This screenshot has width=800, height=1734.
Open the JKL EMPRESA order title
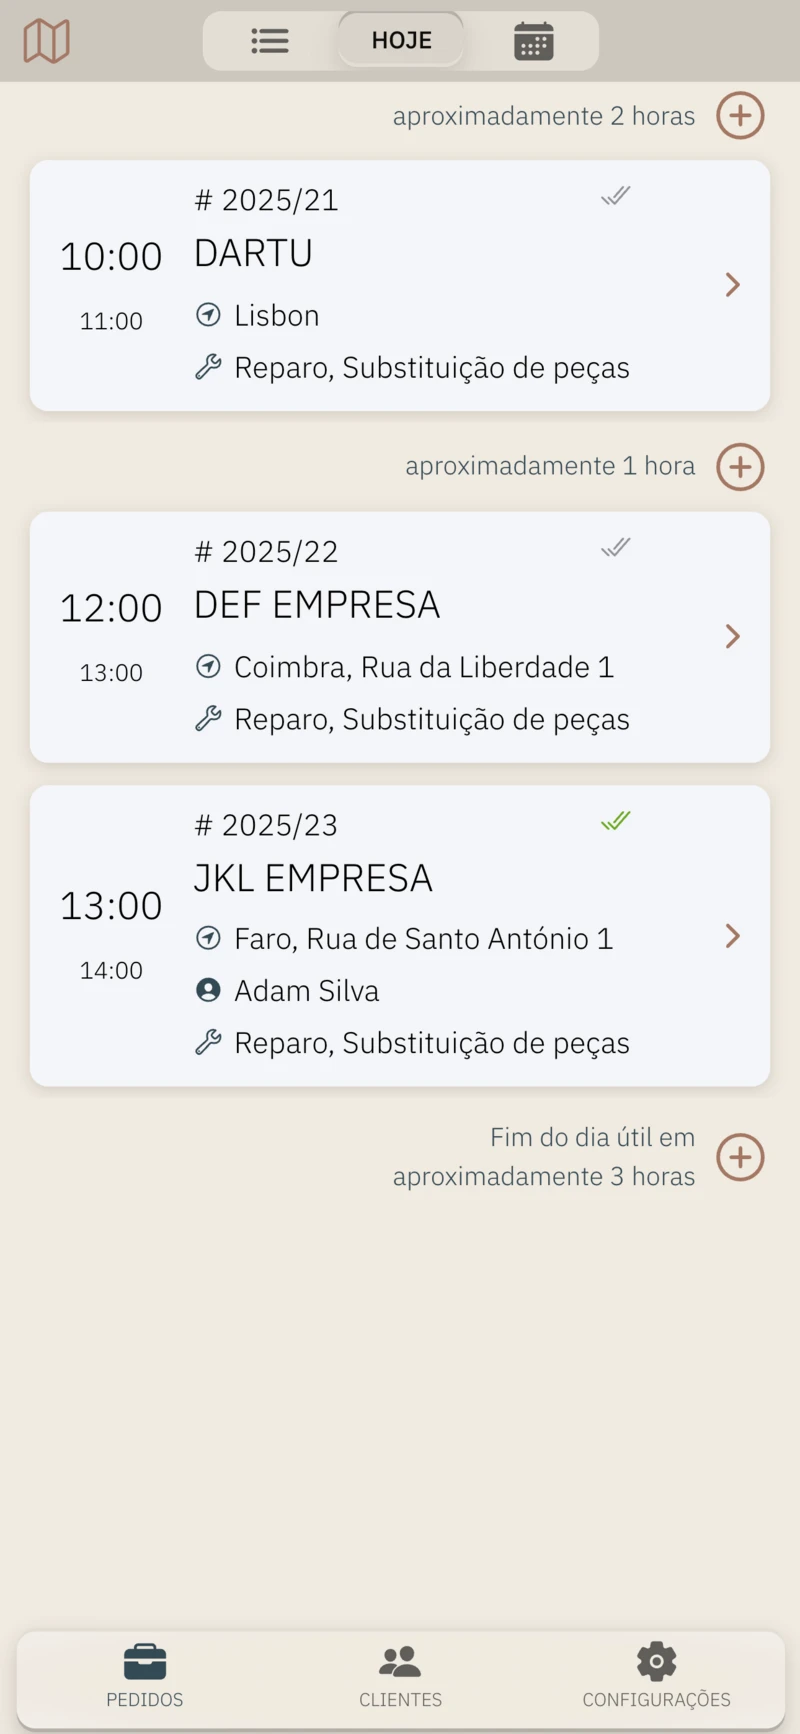313,878
